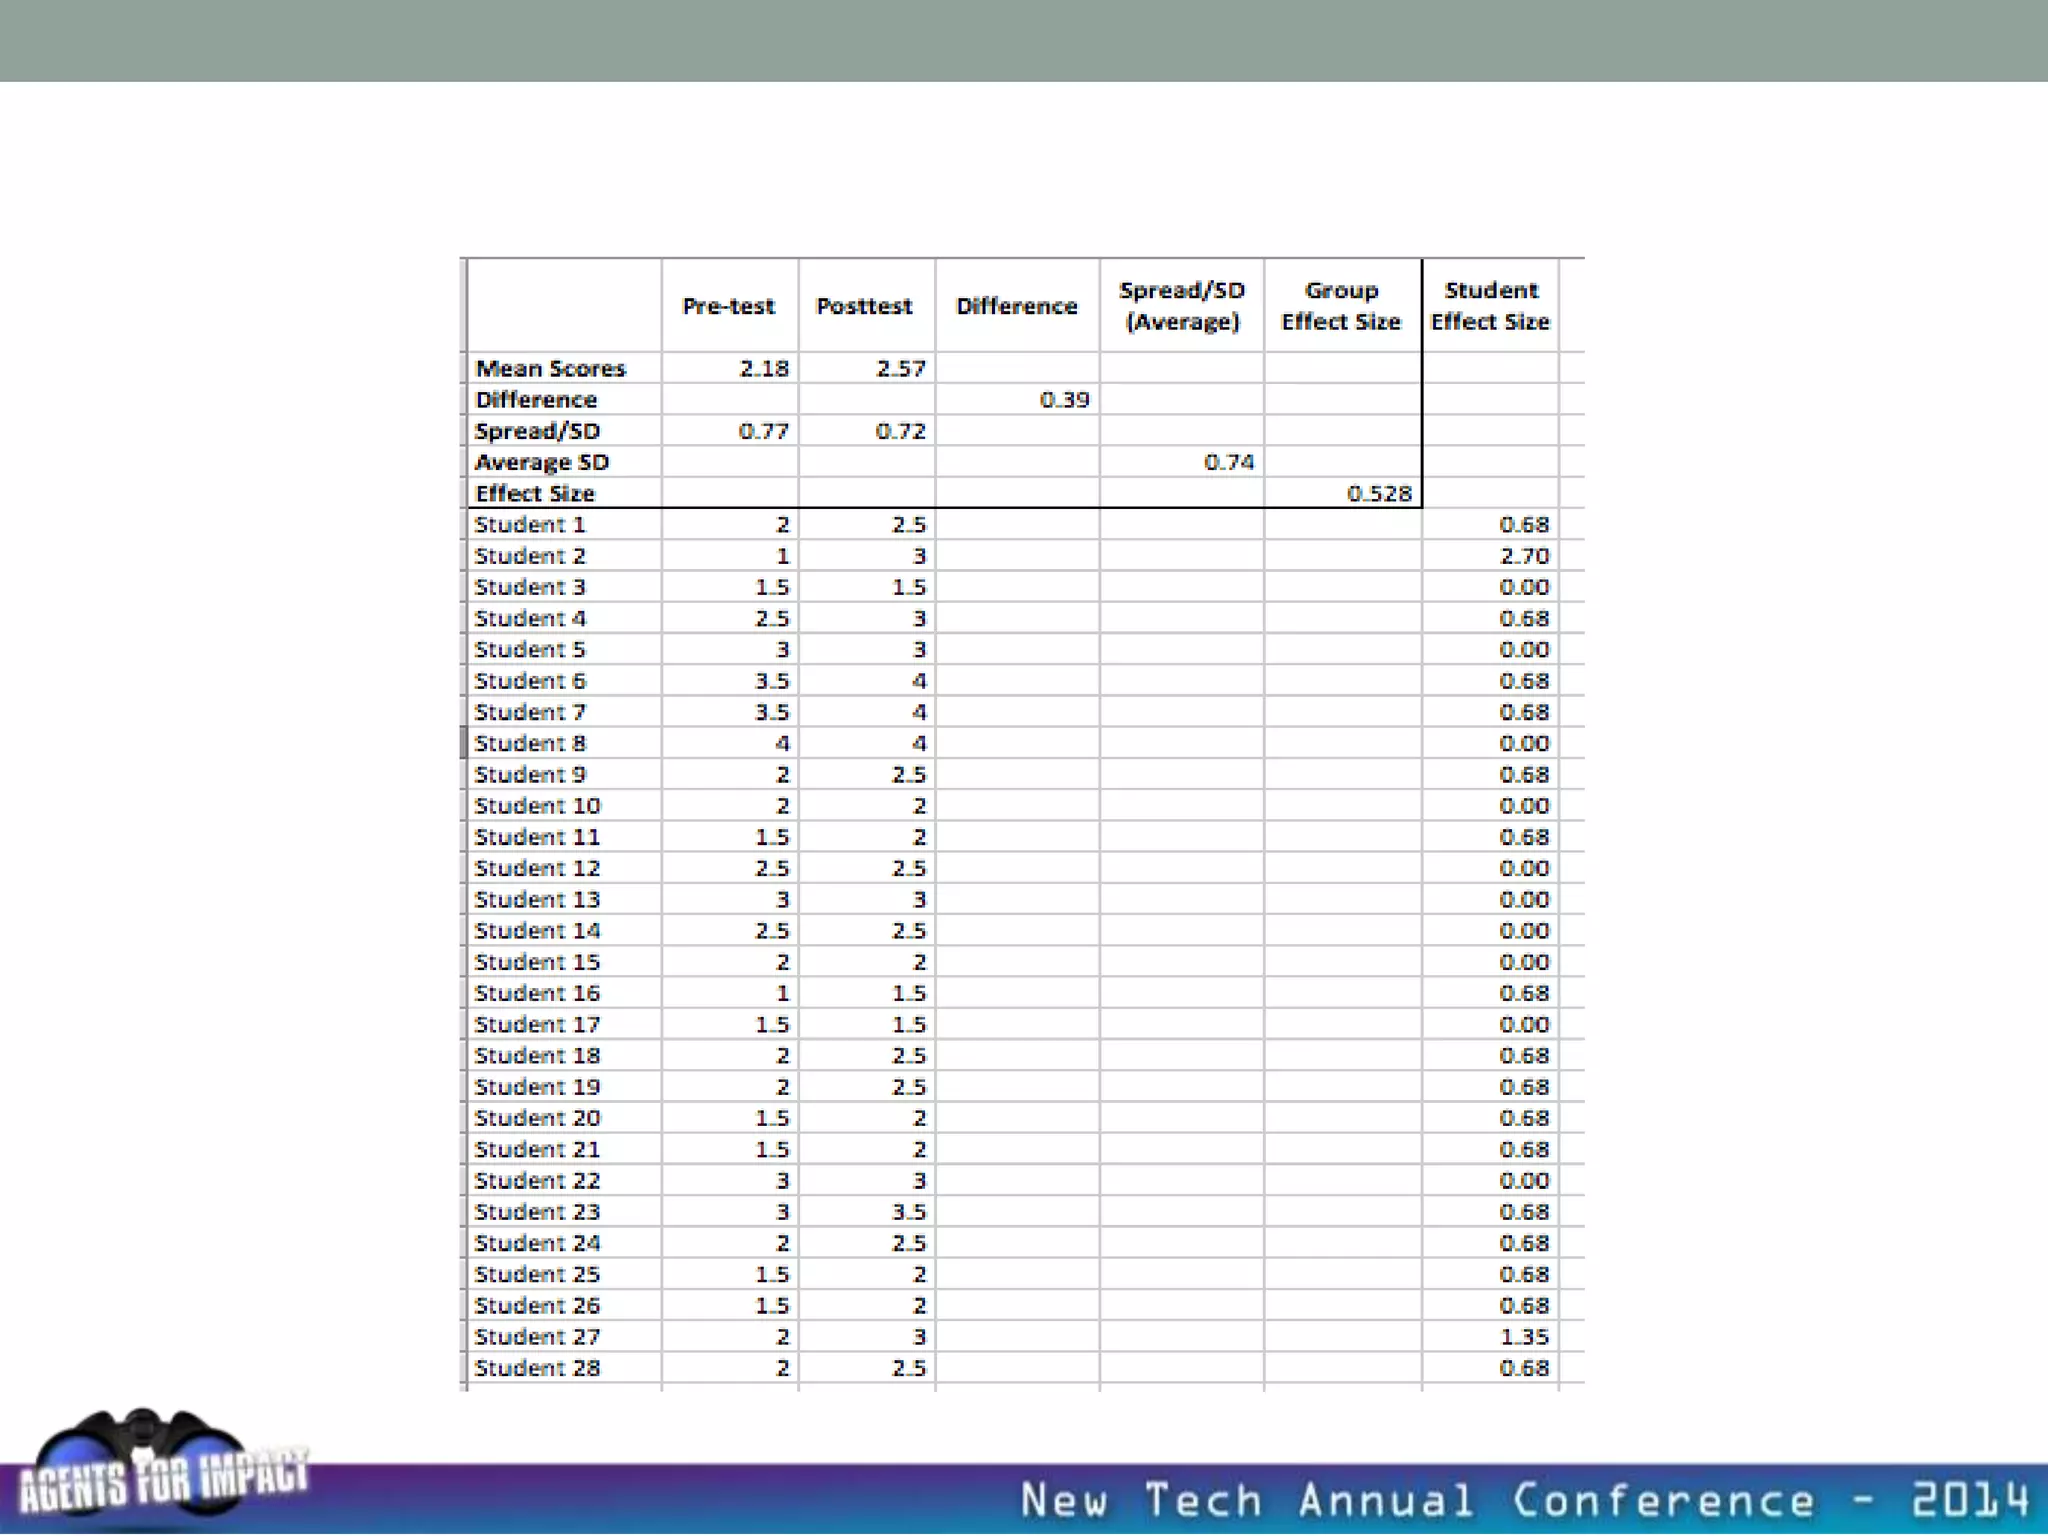2048x1536 pixels.
Task: Select the 2.18 mean pre-test cell
Action: pyautogui.click(x=763, y=369)
